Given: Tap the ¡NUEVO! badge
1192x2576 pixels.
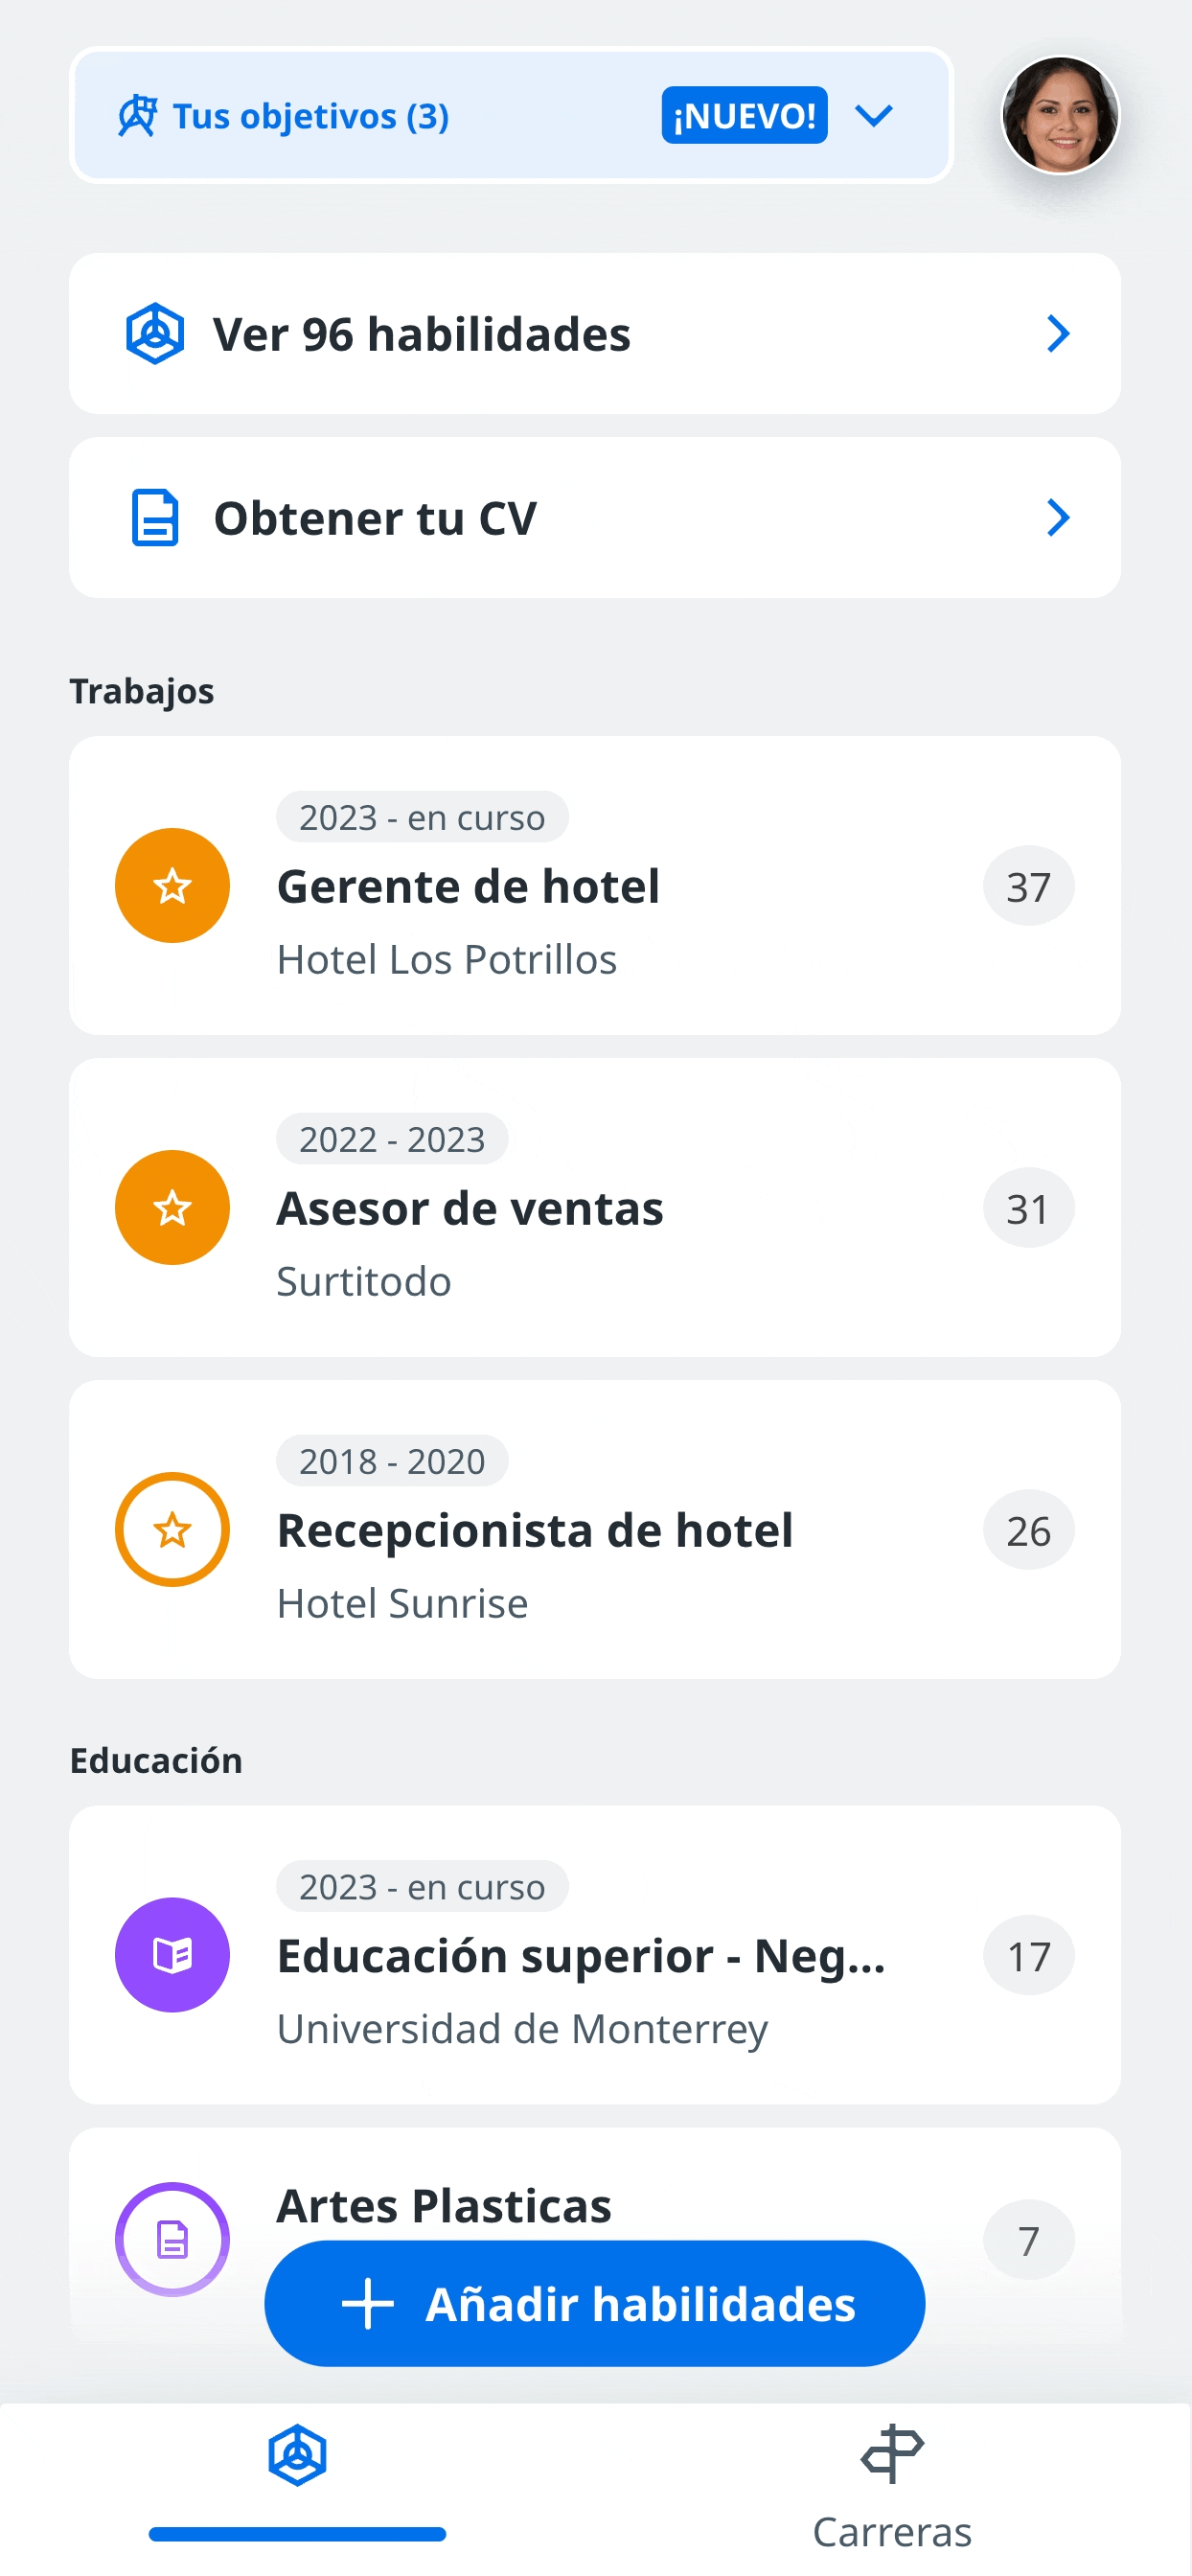Looking at the screenshot, I should pyautogui.click(x=744, y=116).
